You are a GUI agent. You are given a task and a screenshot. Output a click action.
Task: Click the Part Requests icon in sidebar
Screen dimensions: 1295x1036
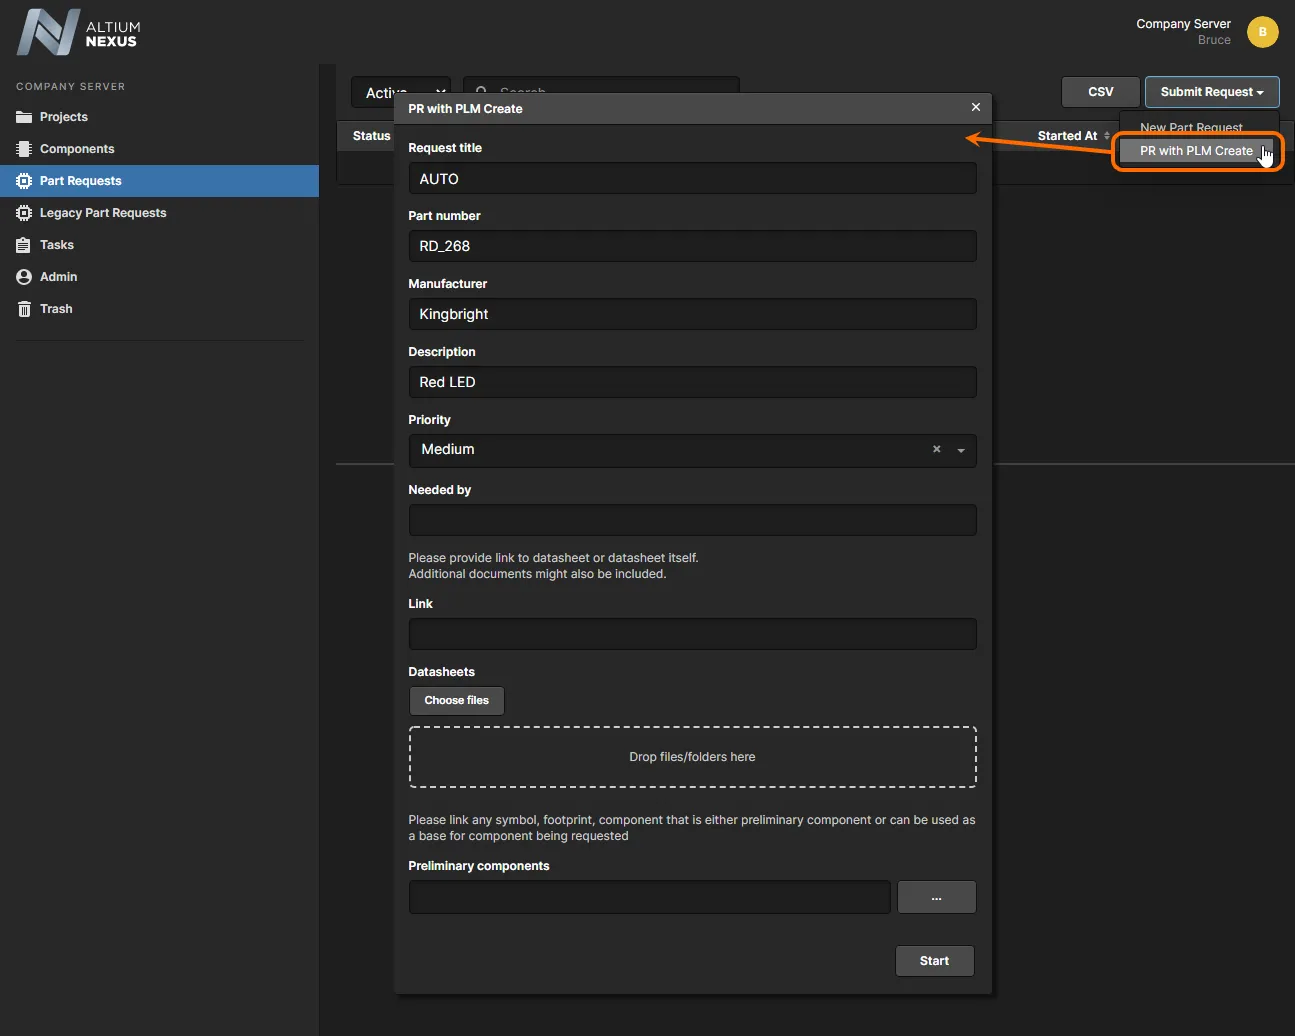coord(24,181)
